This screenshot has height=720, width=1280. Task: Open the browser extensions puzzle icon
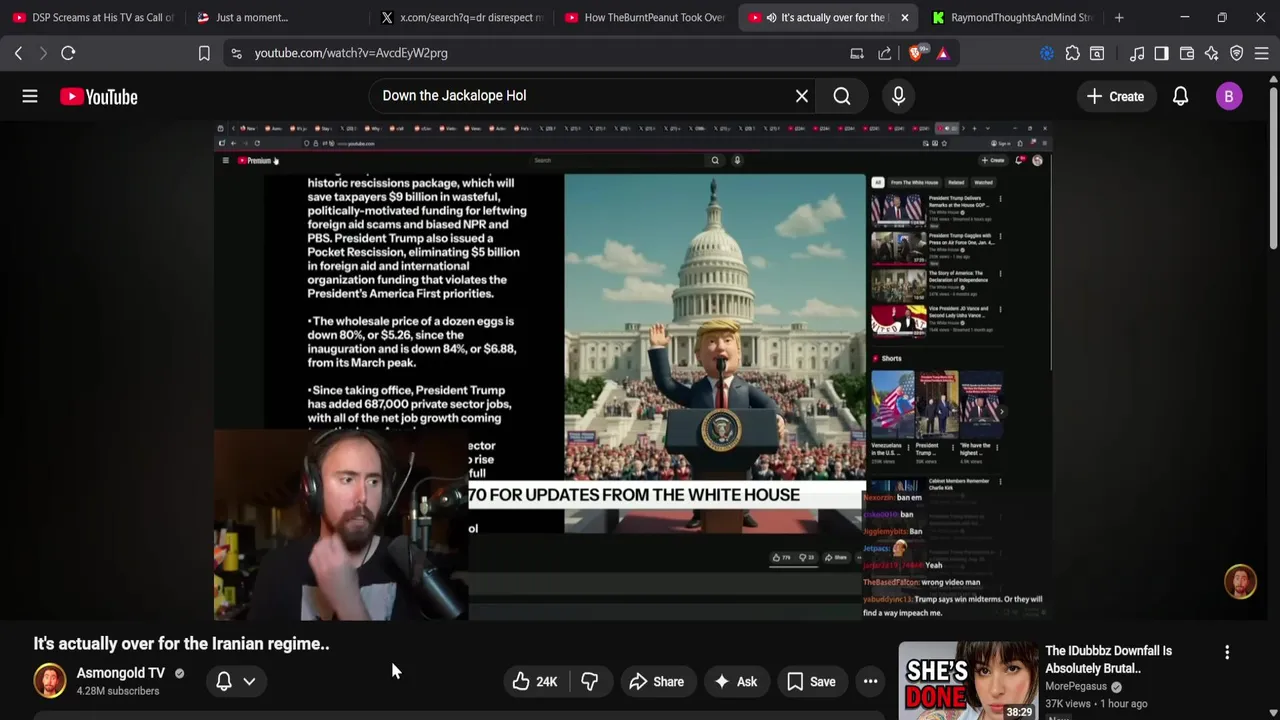(1072, 53)
